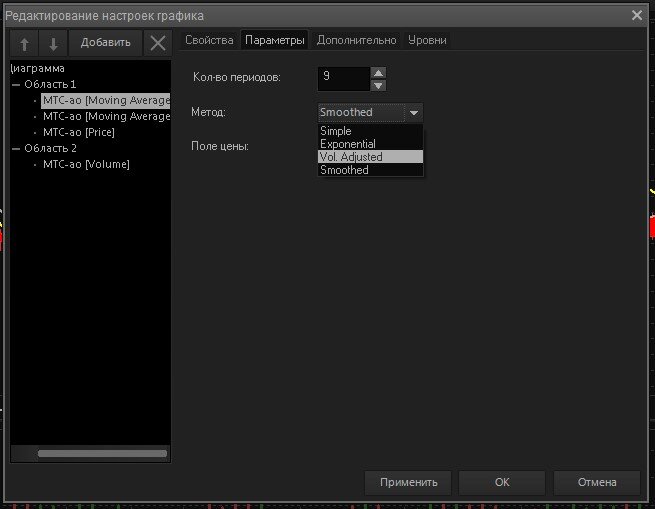The width and height of the screenshot is (655, 509).
Task: Move selected item up with arrow icon
Action: [24, 43]
